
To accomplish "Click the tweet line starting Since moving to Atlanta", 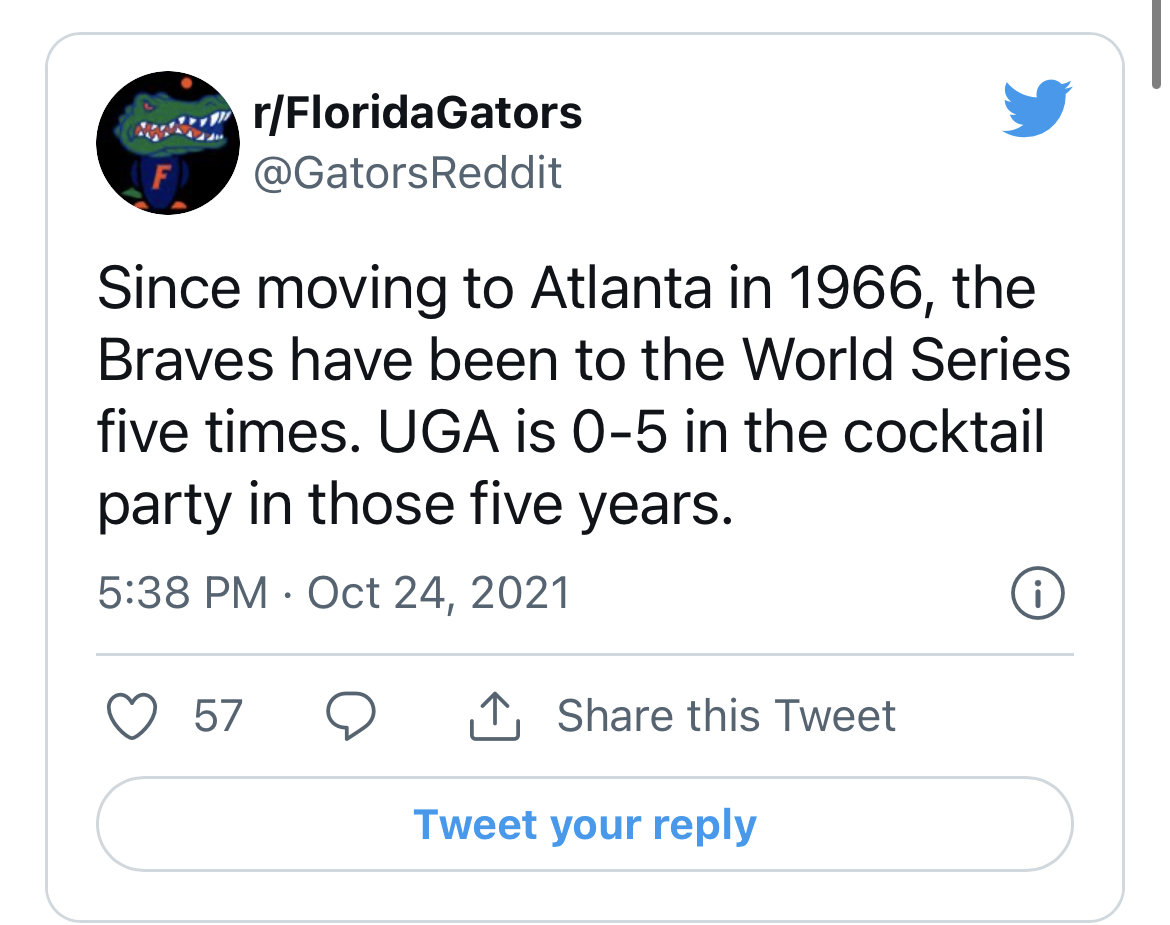I will coord(566,289).
